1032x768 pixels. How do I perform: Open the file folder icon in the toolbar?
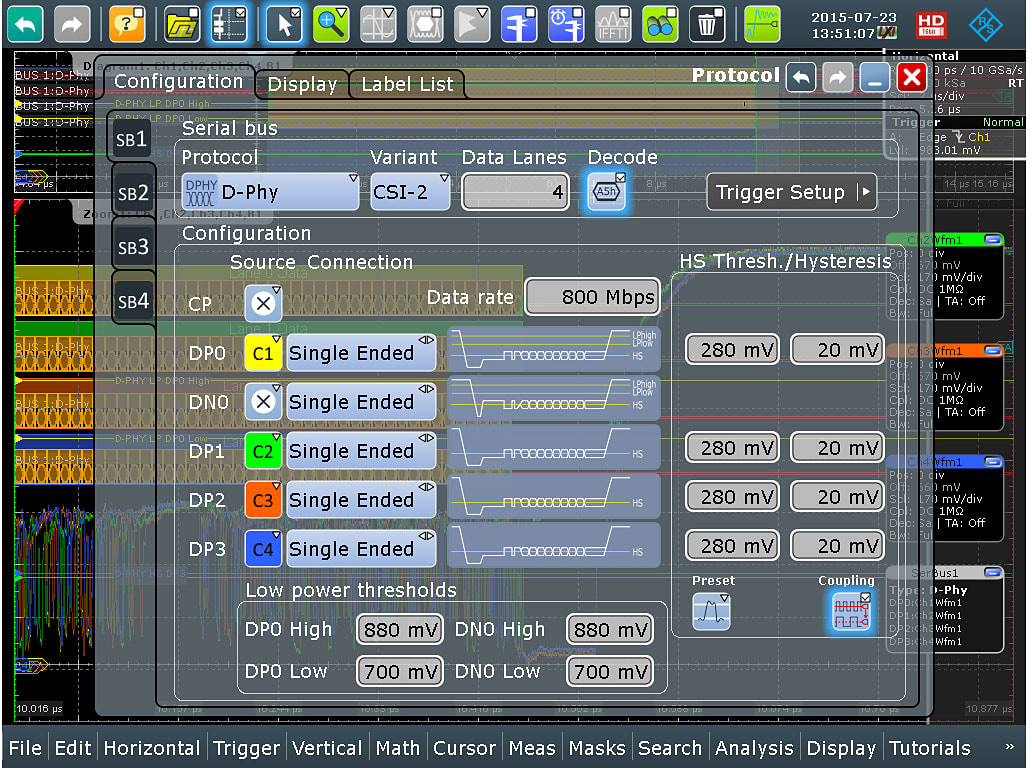coord(182,24)
